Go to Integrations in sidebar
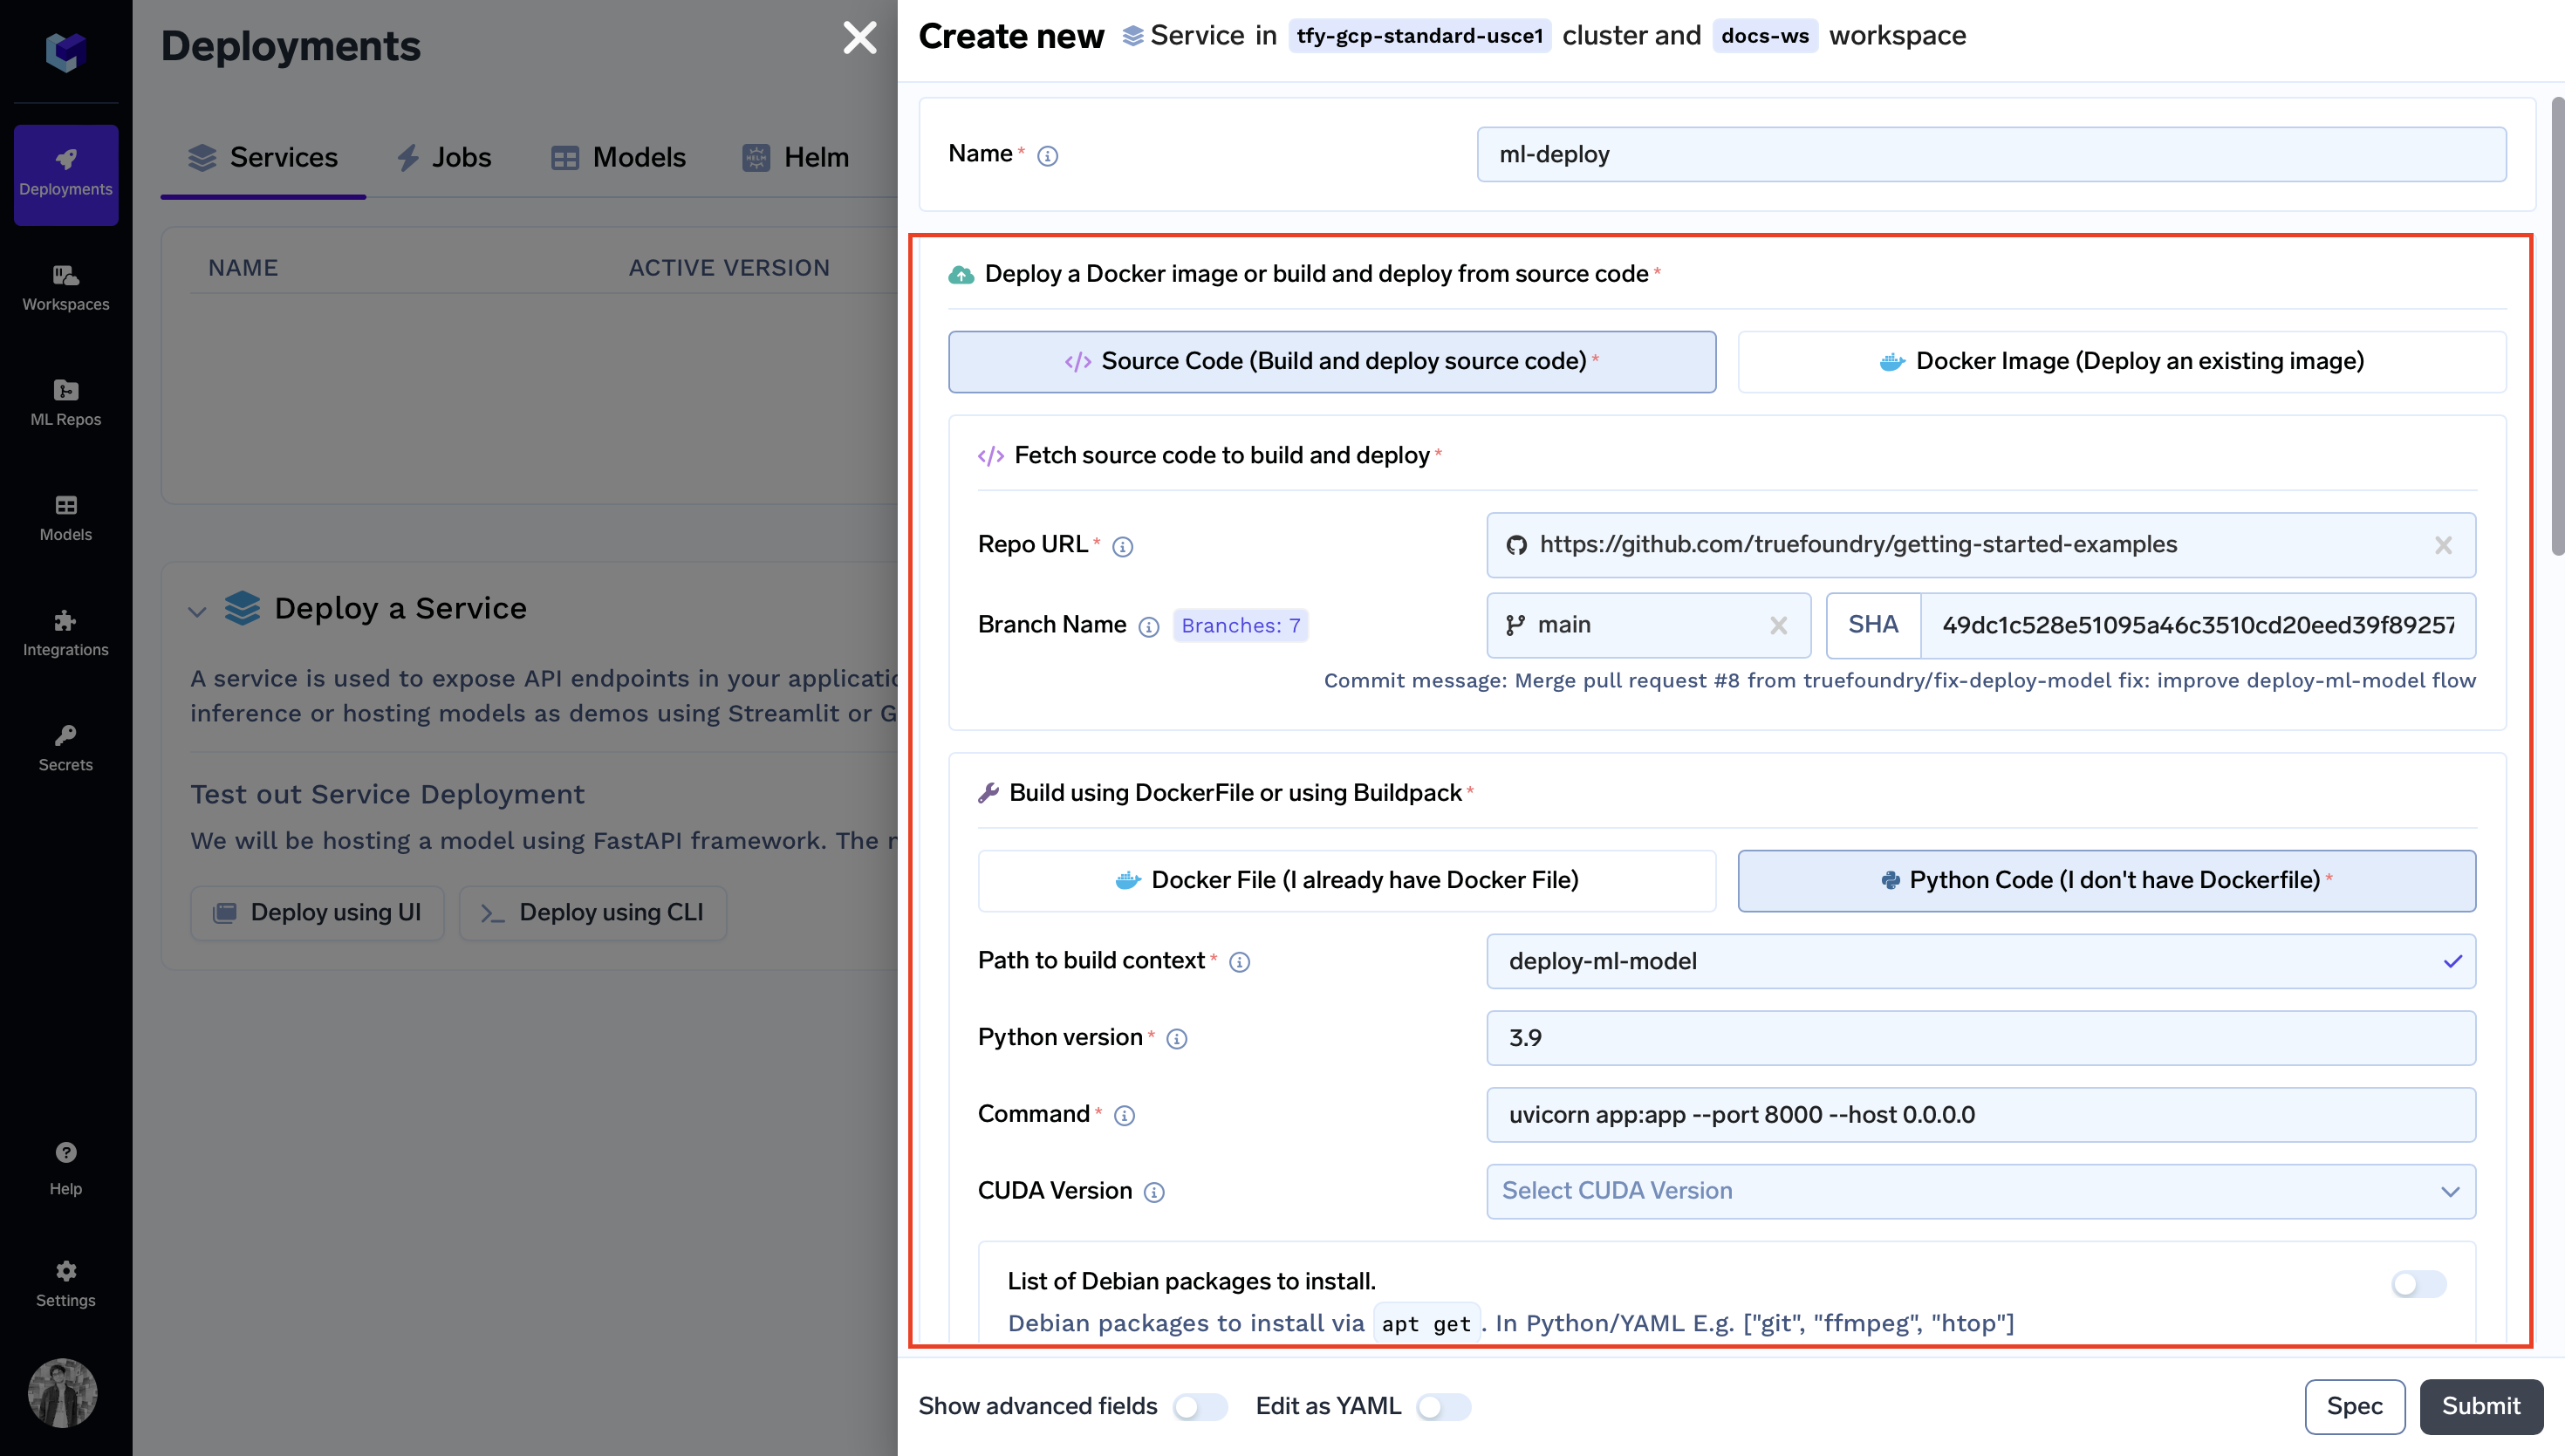The height and width of the screenshot is (1456, 2565). coord(65,632)
